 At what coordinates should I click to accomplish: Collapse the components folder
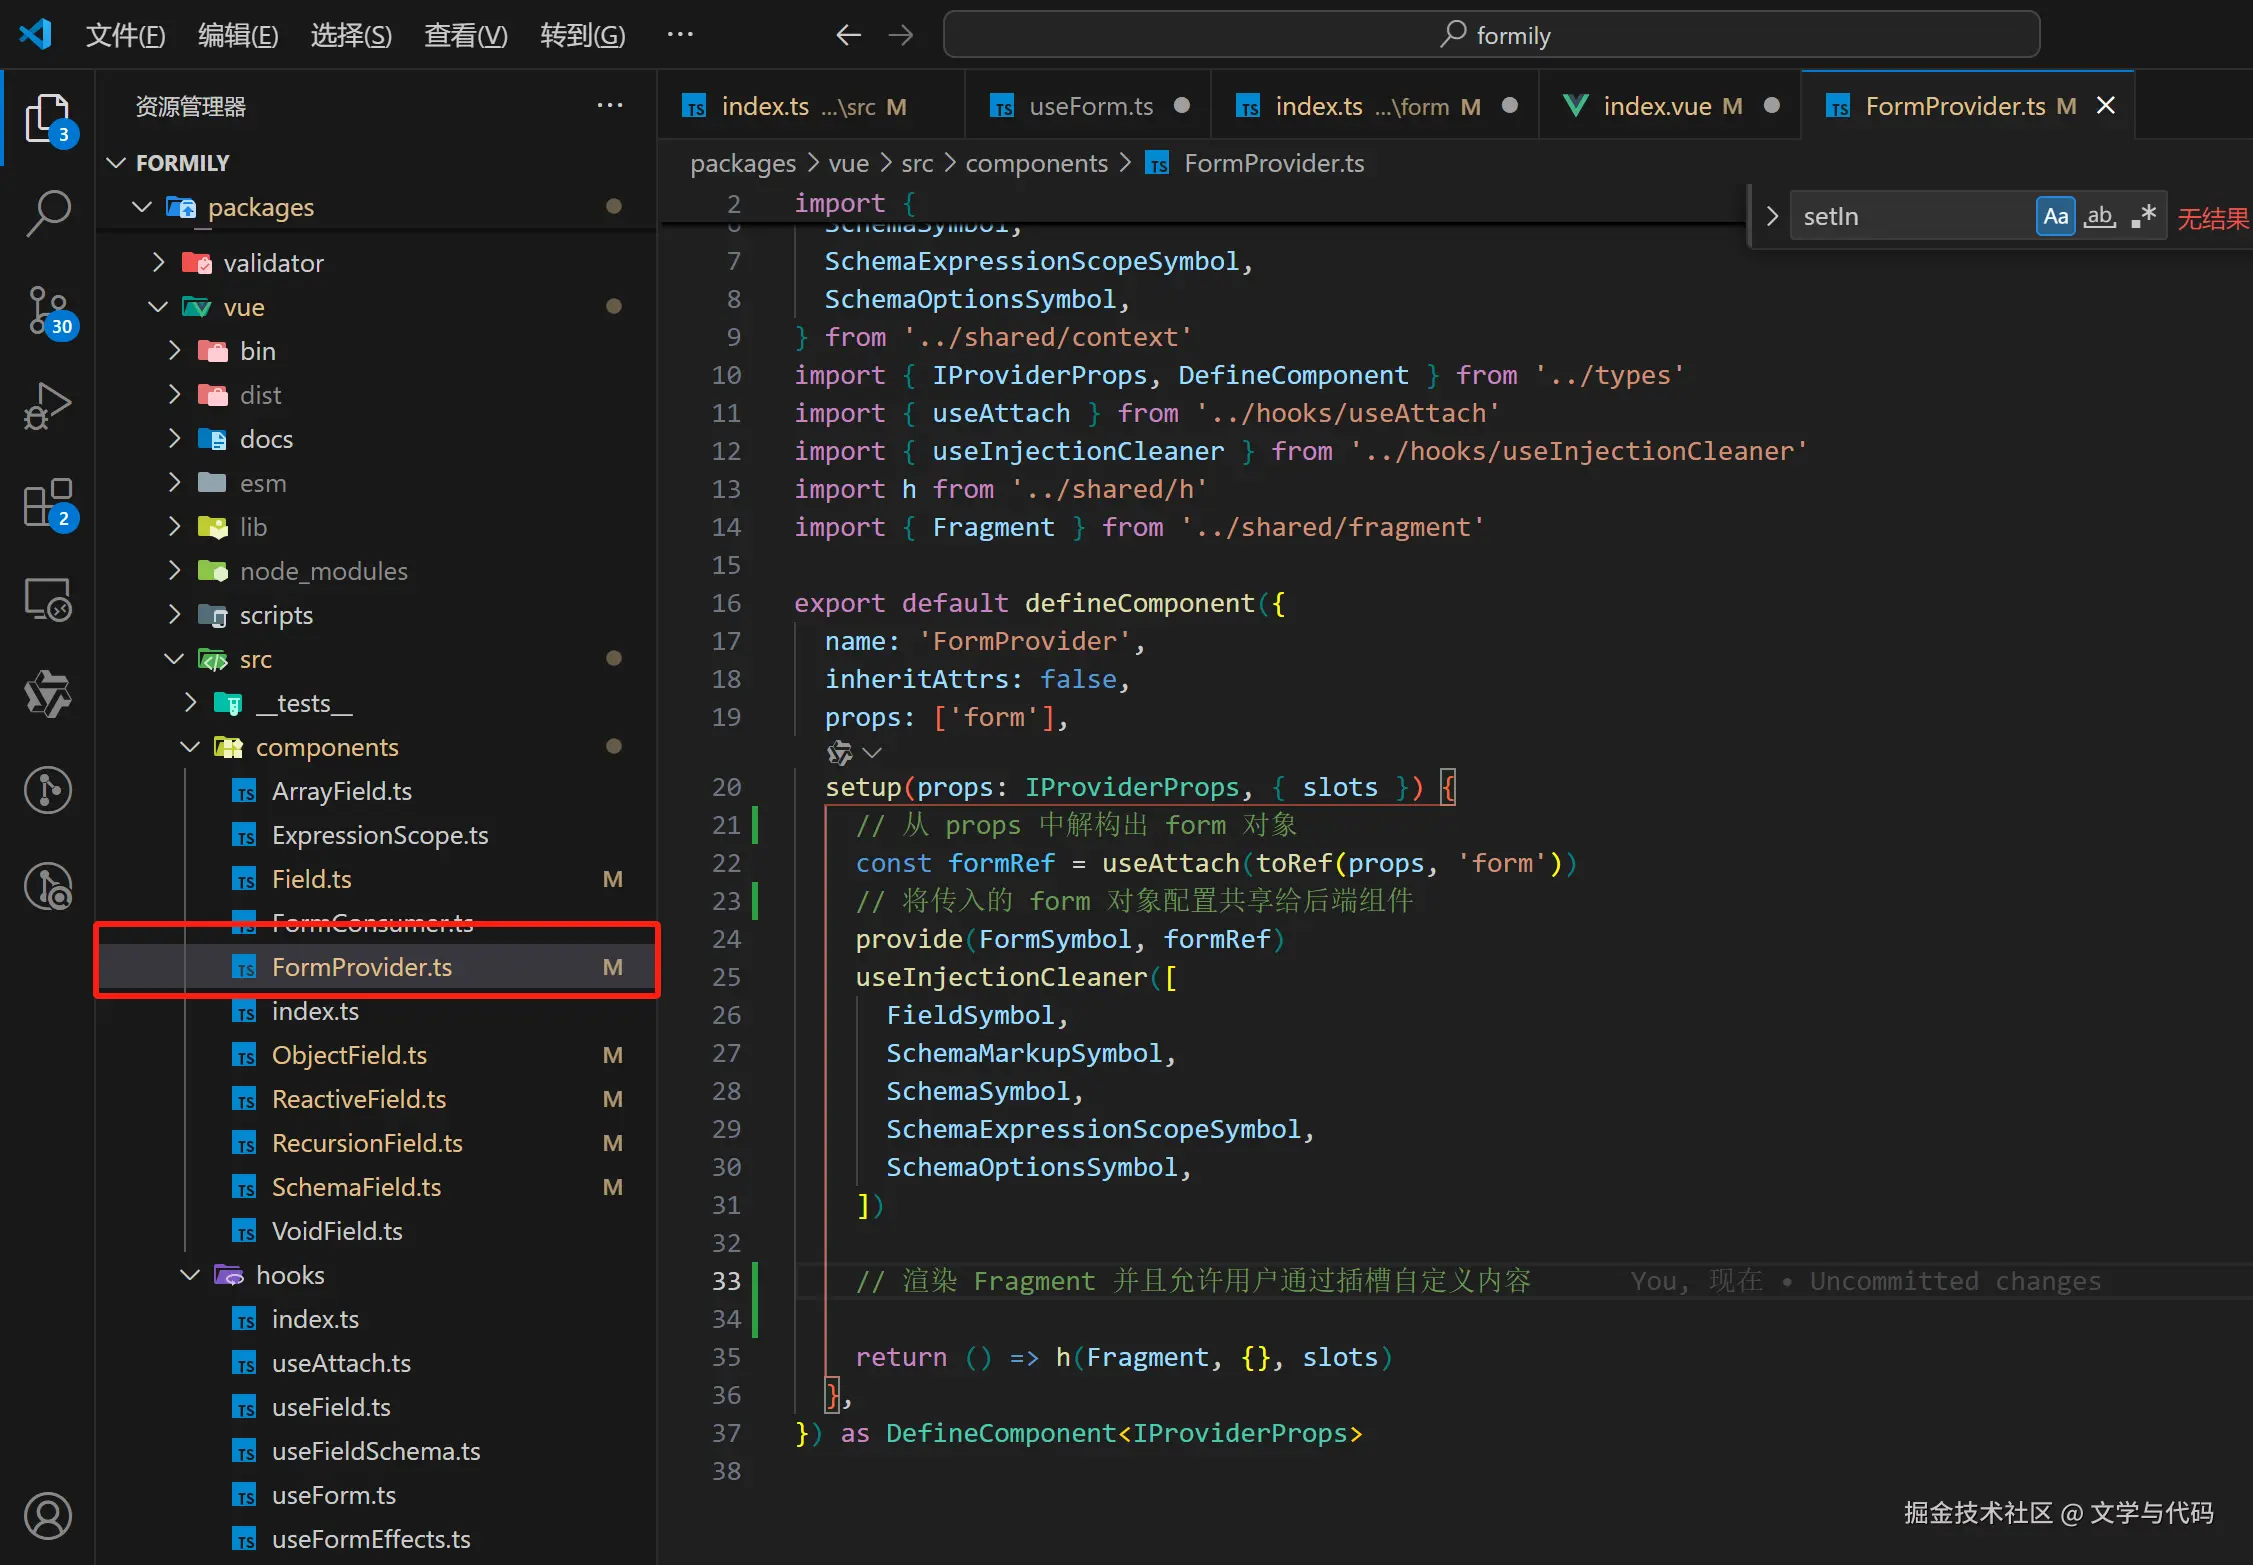326,747
